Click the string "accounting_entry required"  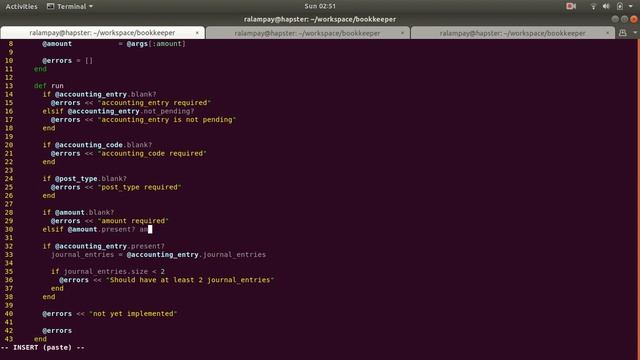(154, 103)
